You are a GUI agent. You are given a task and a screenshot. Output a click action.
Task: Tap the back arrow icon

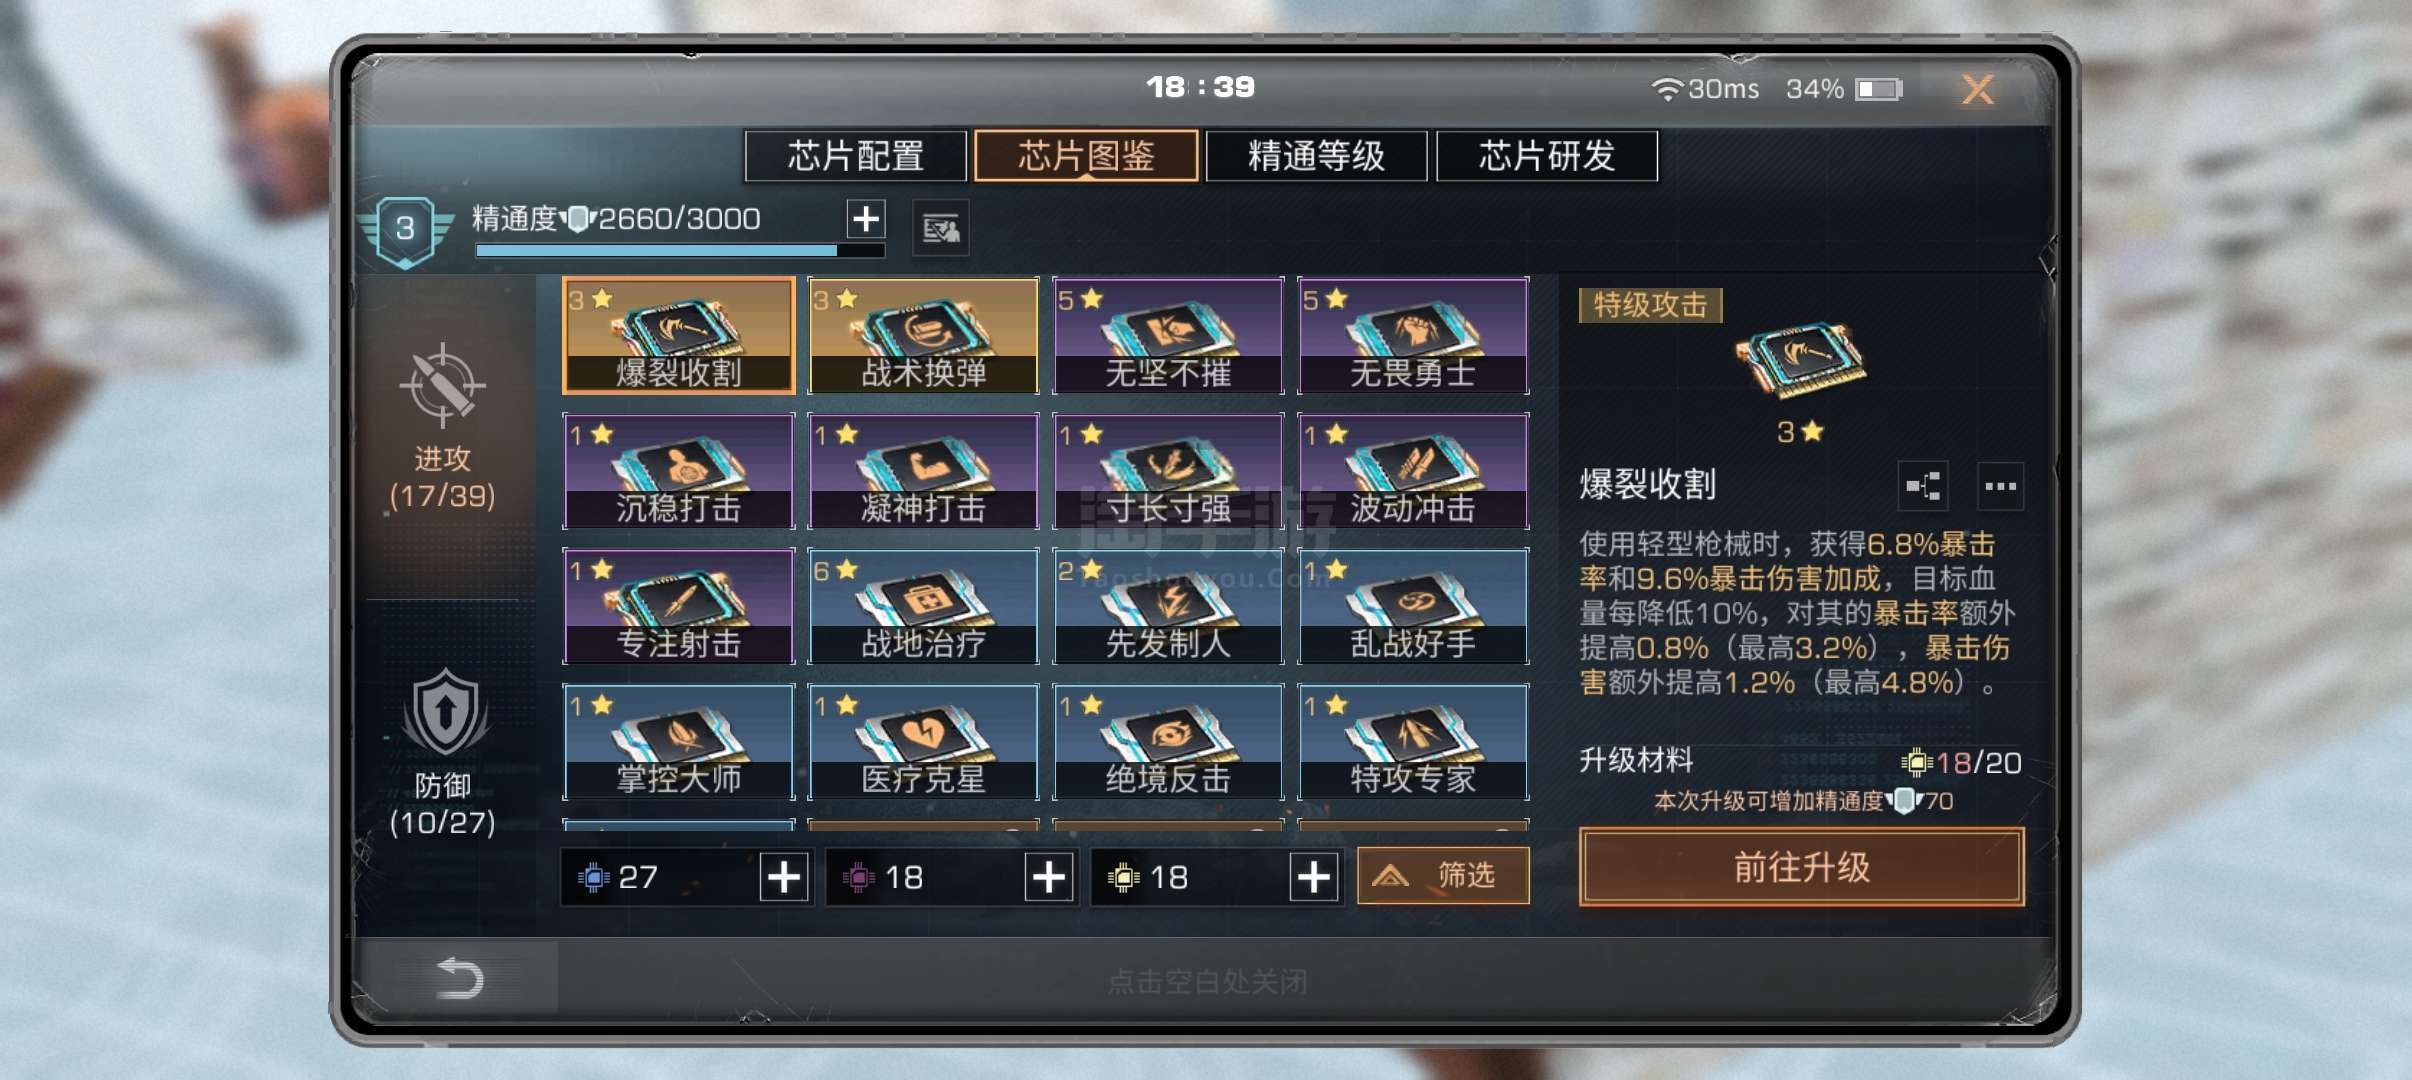(x=460, y=977)
